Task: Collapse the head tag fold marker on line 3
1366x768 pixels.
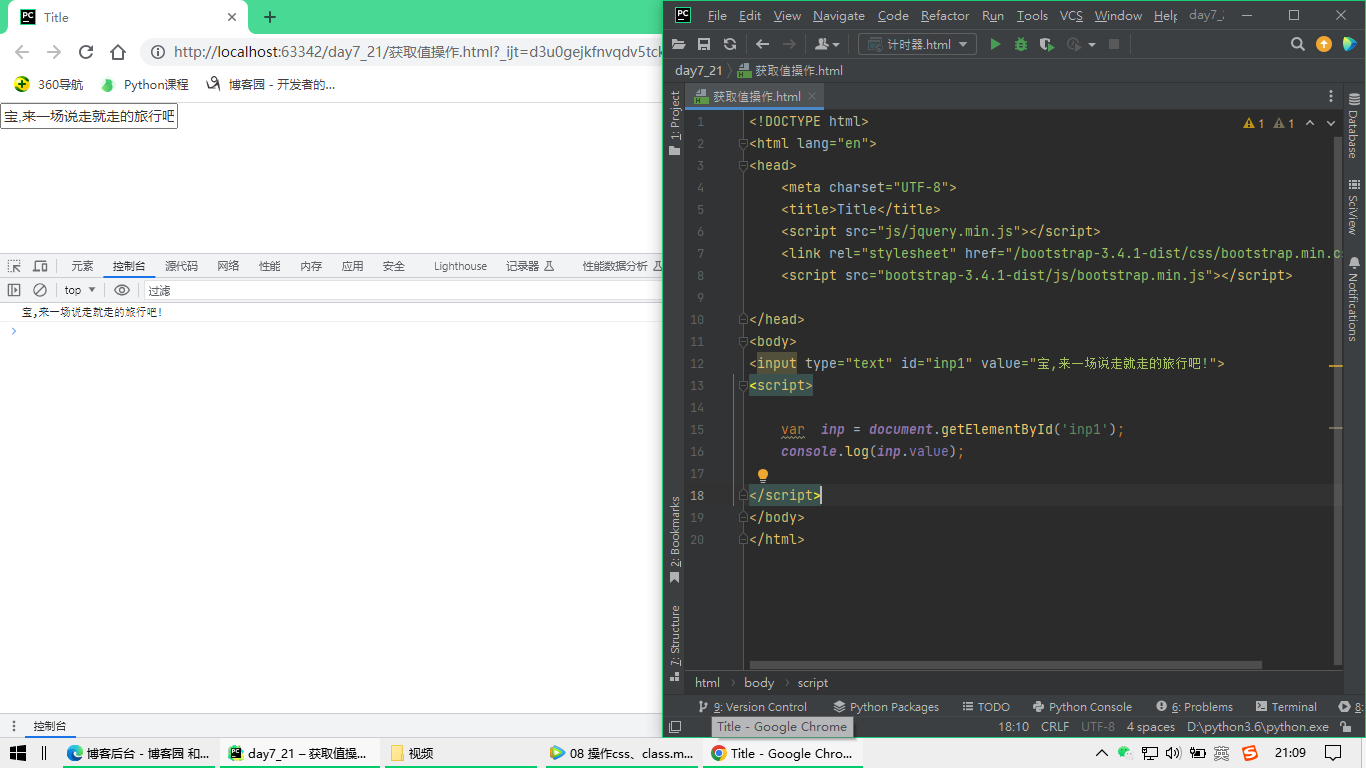Action: point(743,165)
